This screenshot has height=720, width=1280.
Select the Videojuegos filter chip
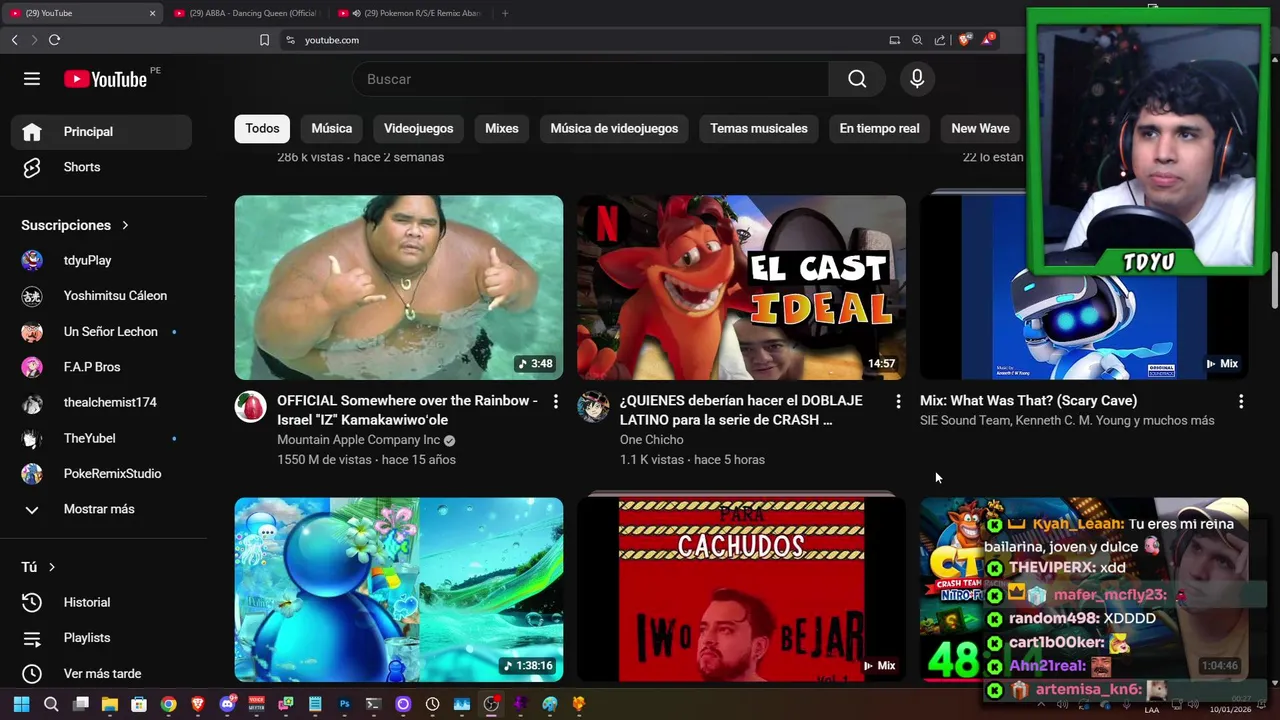(418, 128)
